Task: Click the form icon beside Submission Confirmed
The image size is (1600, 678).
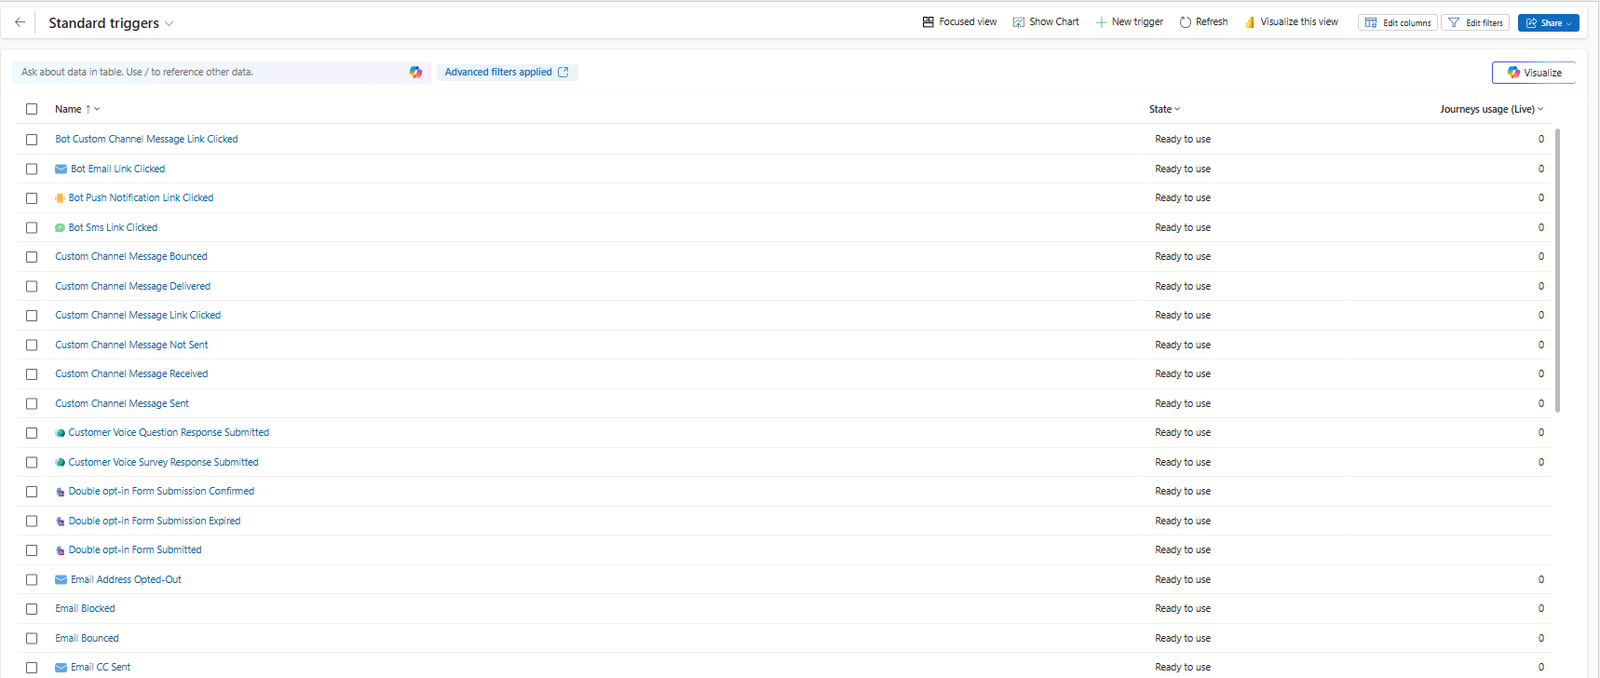Action: pyautogui.click(x=60, y=492)
